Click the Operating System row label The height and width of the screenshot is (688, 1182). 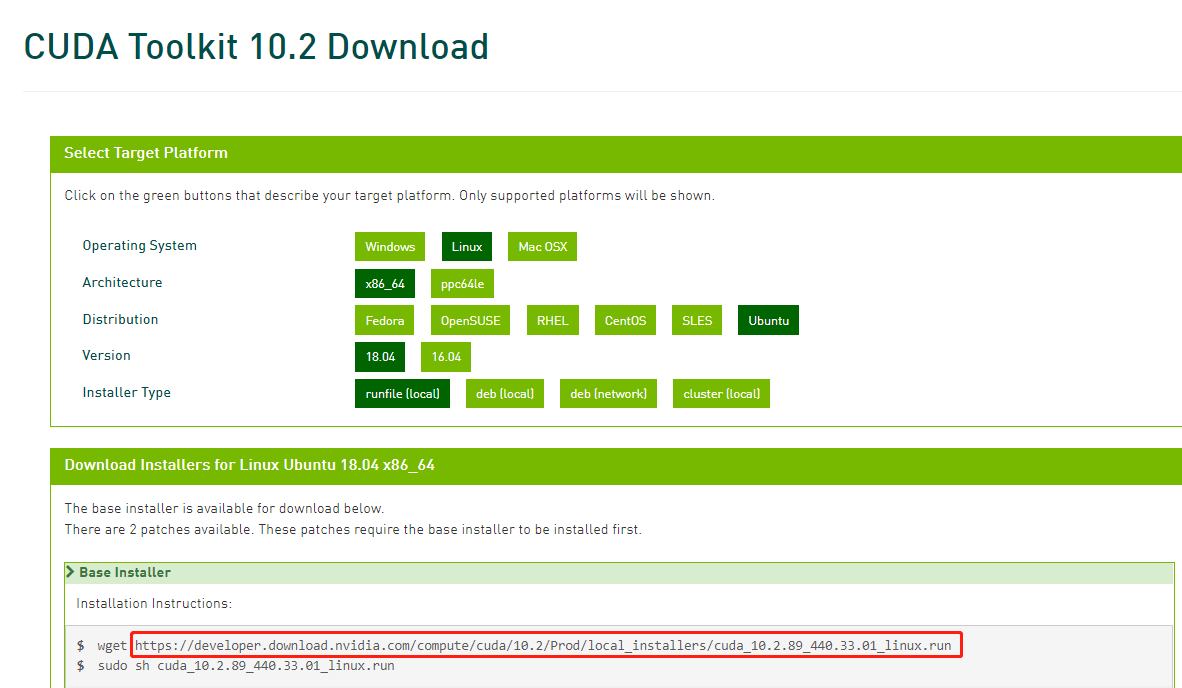(x=139, y=246)
